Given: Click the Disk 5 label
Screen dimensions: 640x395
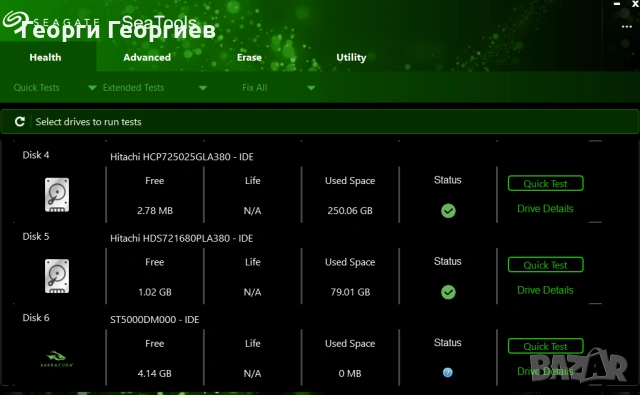Looking at the screenshot, I should (36, 236).
